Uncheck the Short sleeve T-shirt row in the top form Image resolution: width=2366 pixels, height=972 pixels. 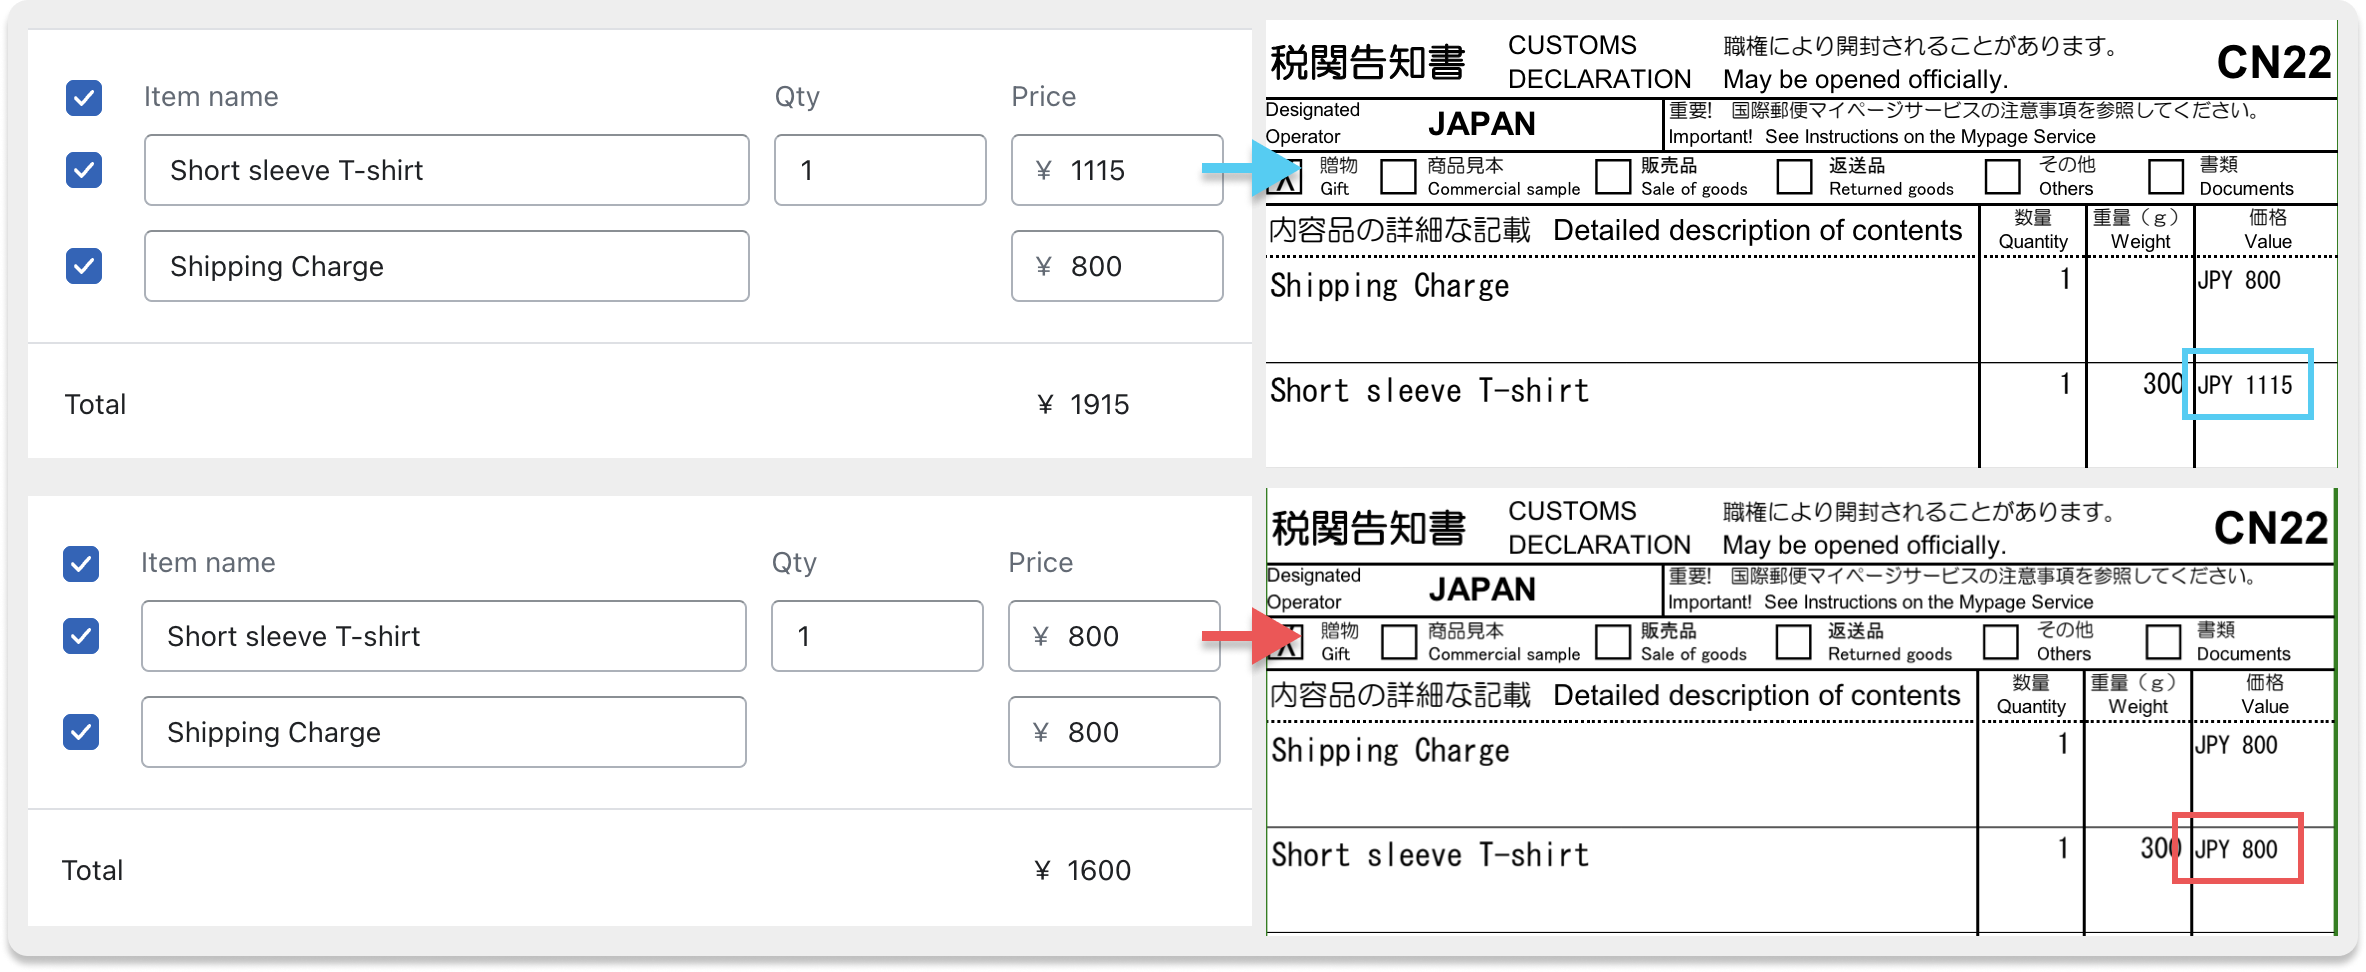[84, 170]
